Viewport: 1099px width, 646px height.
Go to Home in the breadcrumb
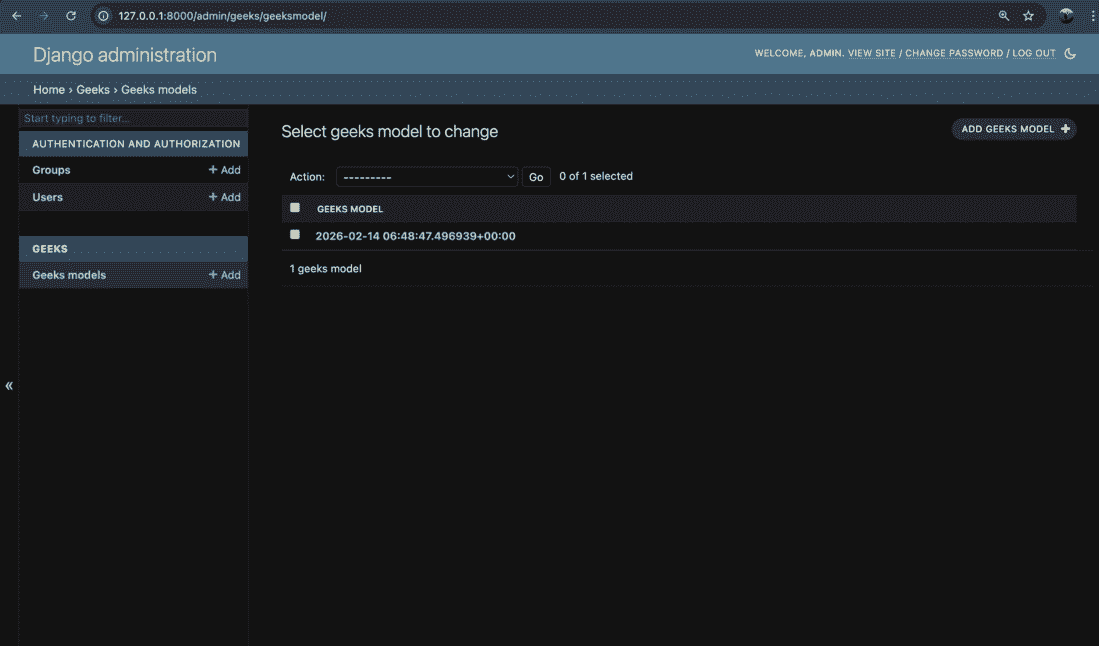[48, 90]
